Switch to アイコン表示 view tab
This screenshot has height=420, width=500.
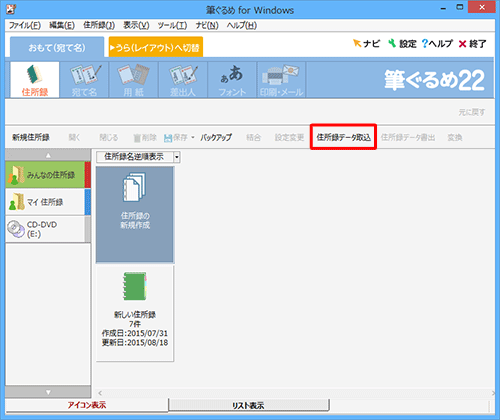[87, 405]
